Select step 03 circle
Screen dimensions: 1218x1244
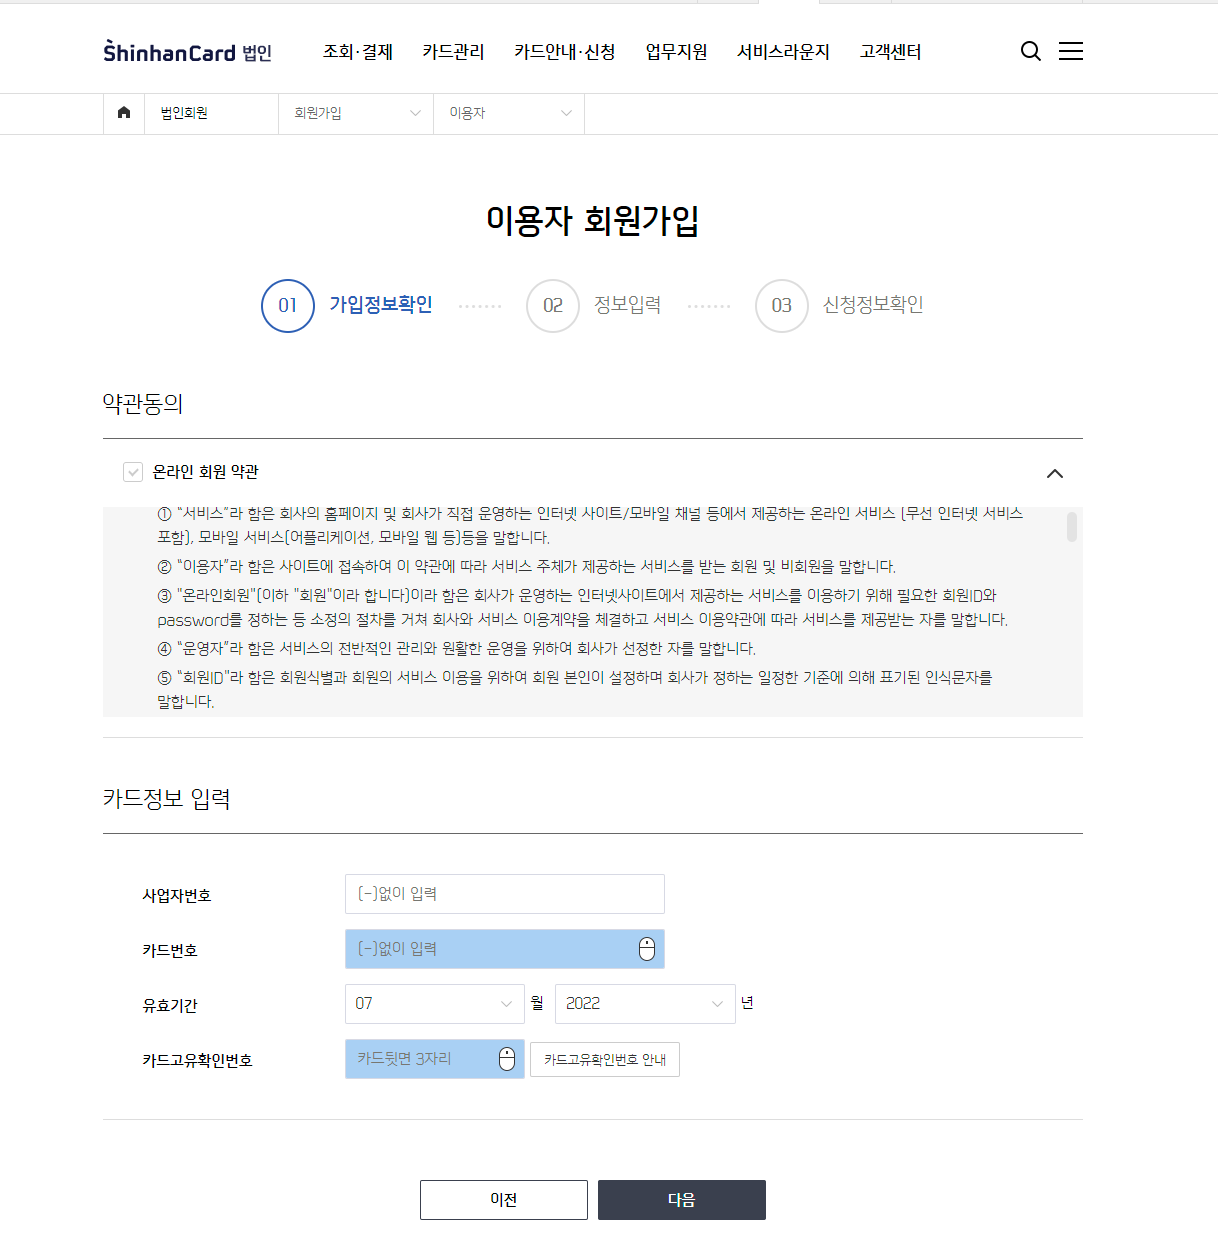click(782, 306)
